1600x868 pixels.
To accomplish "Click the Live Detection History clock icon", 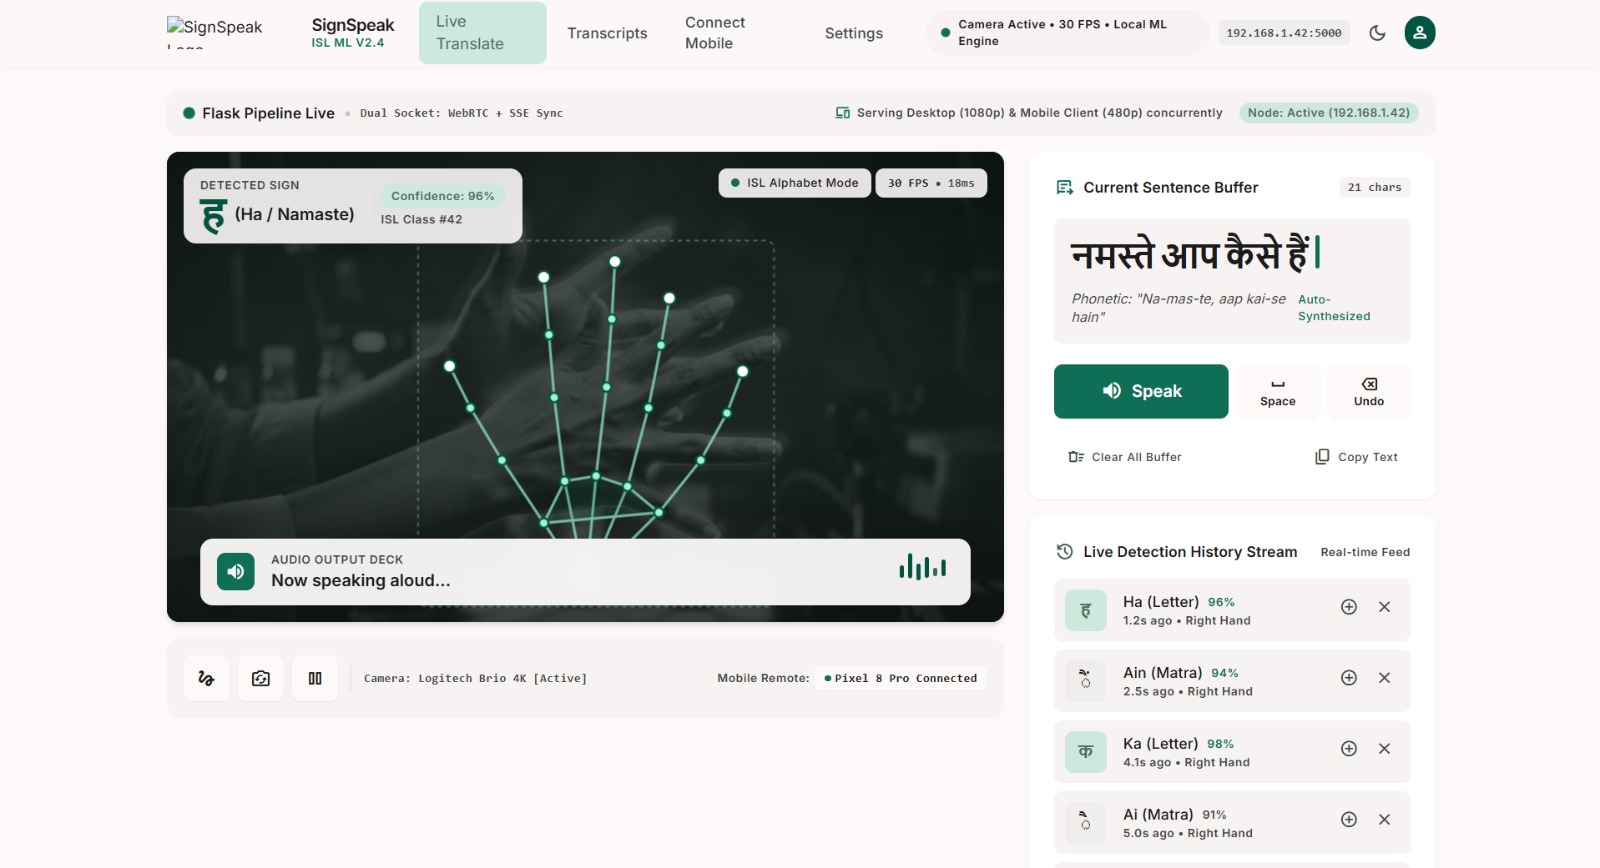I will [x=1065, y=552].
